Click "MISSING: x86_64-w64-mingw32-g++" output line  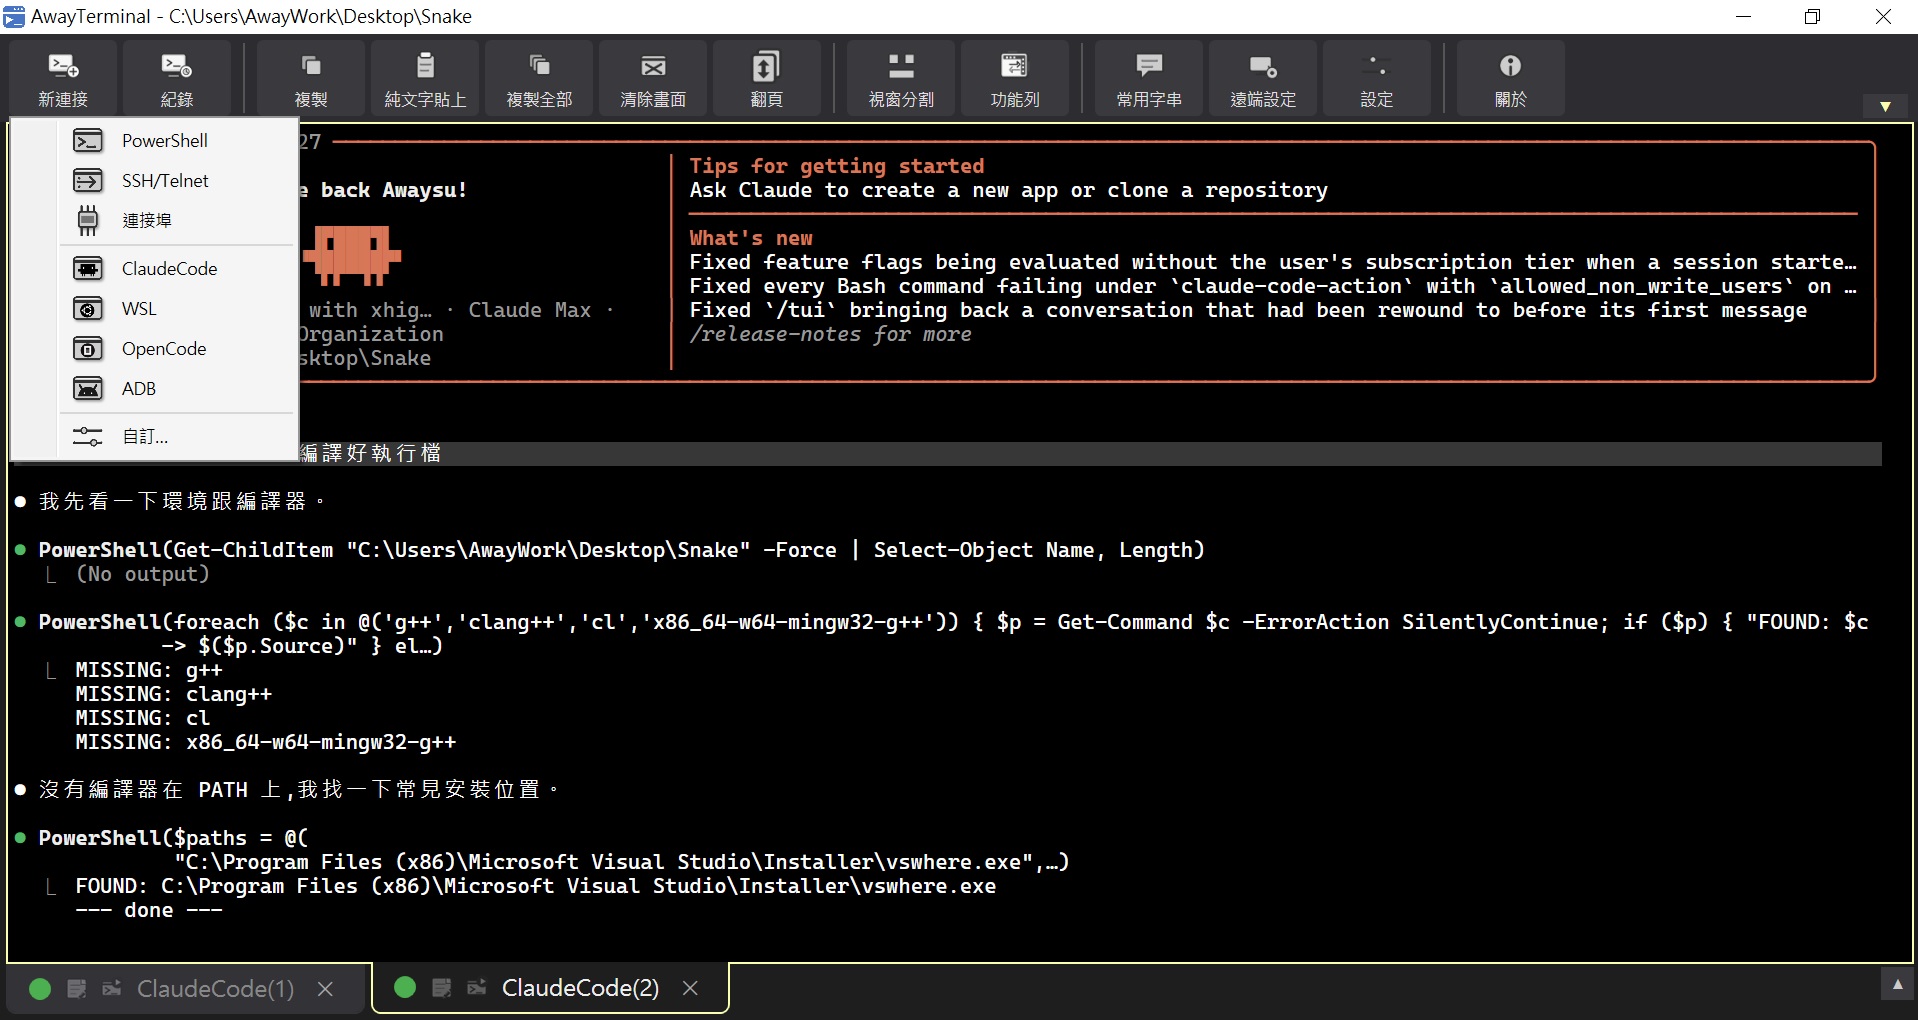(266, 742)
